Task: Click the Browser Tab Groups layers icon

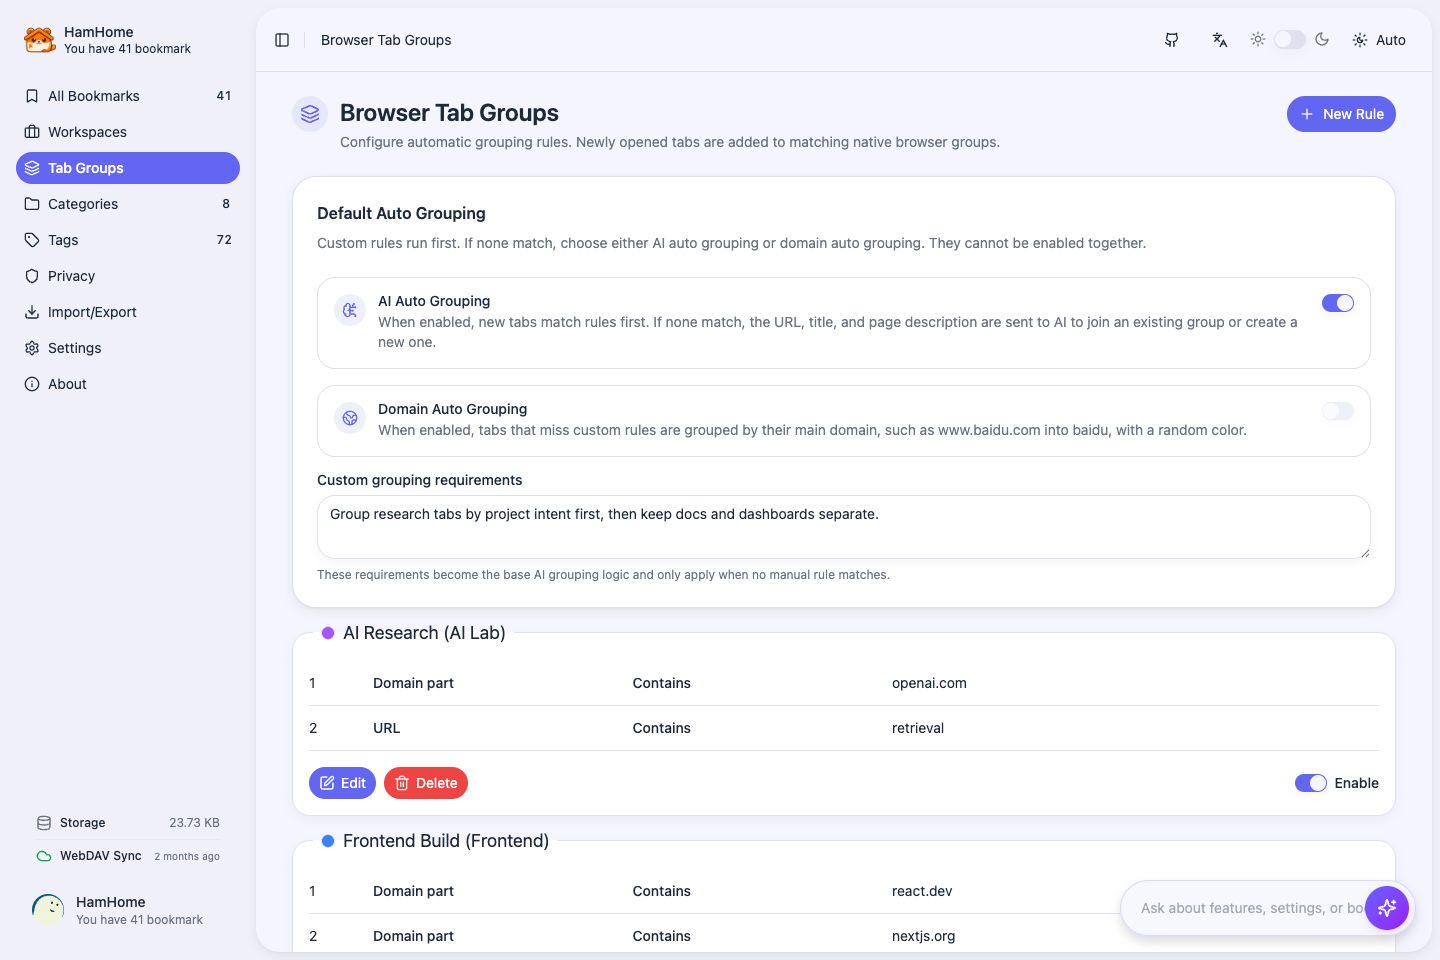Action: (310, 114)
